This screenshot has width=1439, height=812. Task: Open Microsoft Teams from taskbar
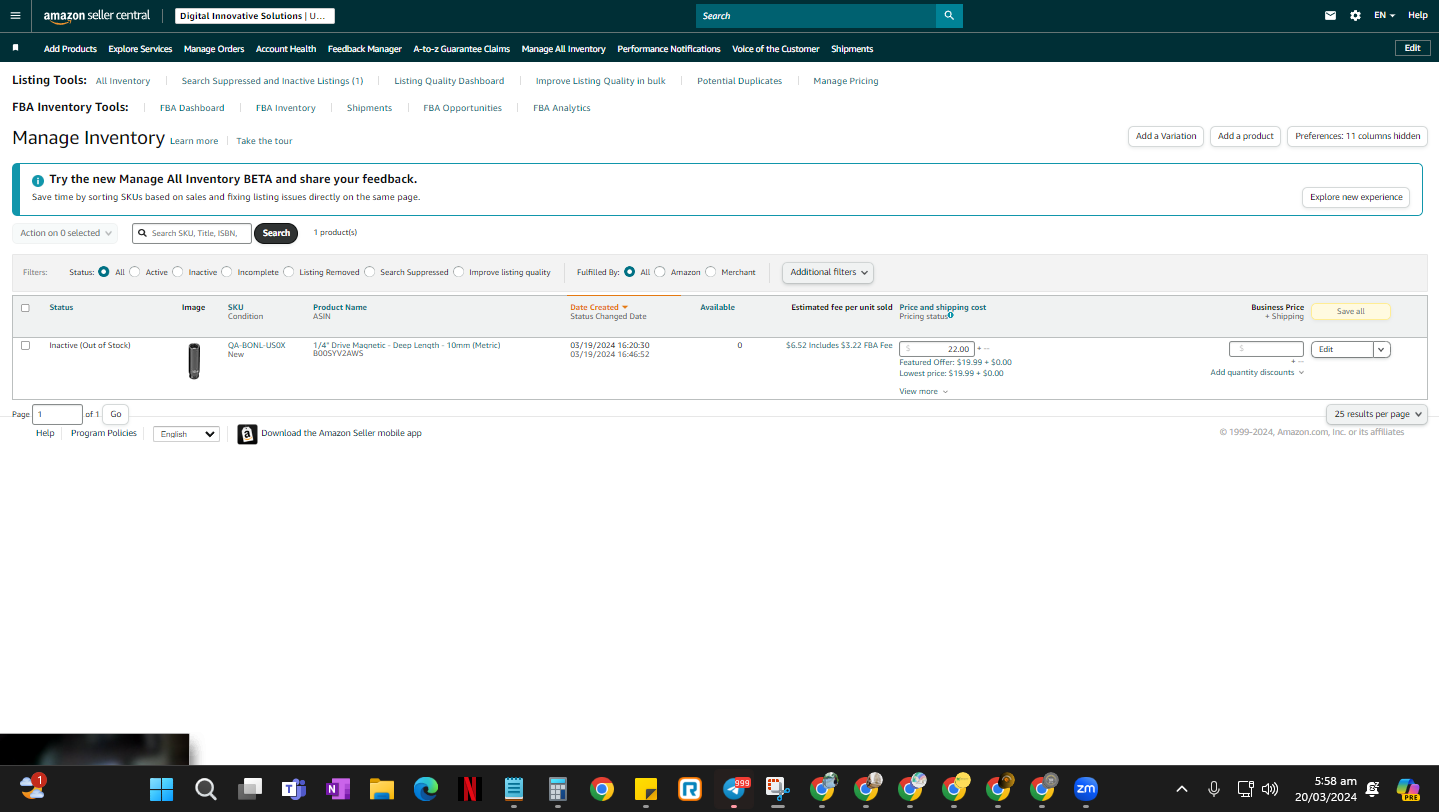(293, 789)
